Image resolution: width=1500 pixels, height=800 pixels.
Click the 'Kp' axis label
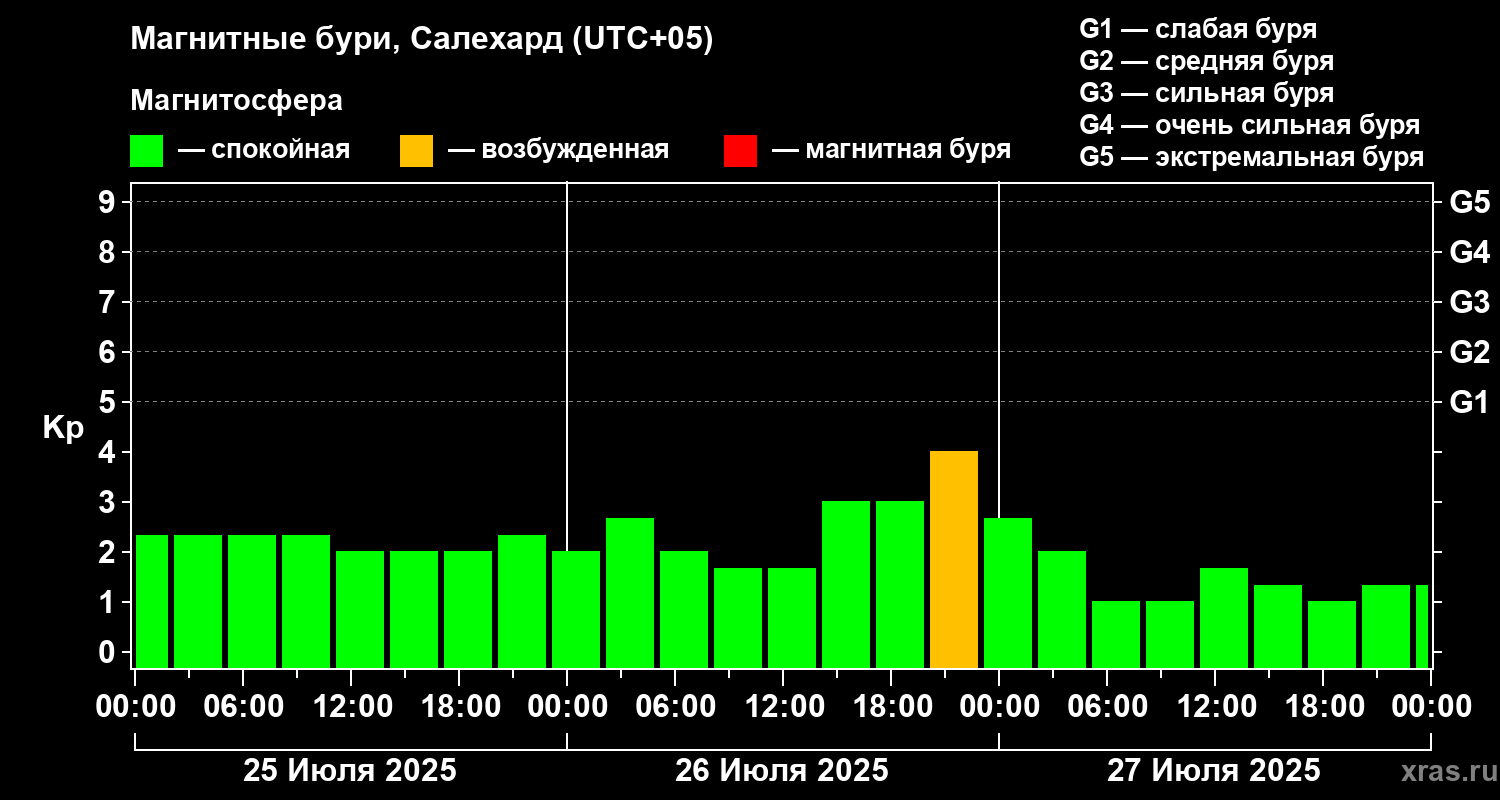(63, 429)
